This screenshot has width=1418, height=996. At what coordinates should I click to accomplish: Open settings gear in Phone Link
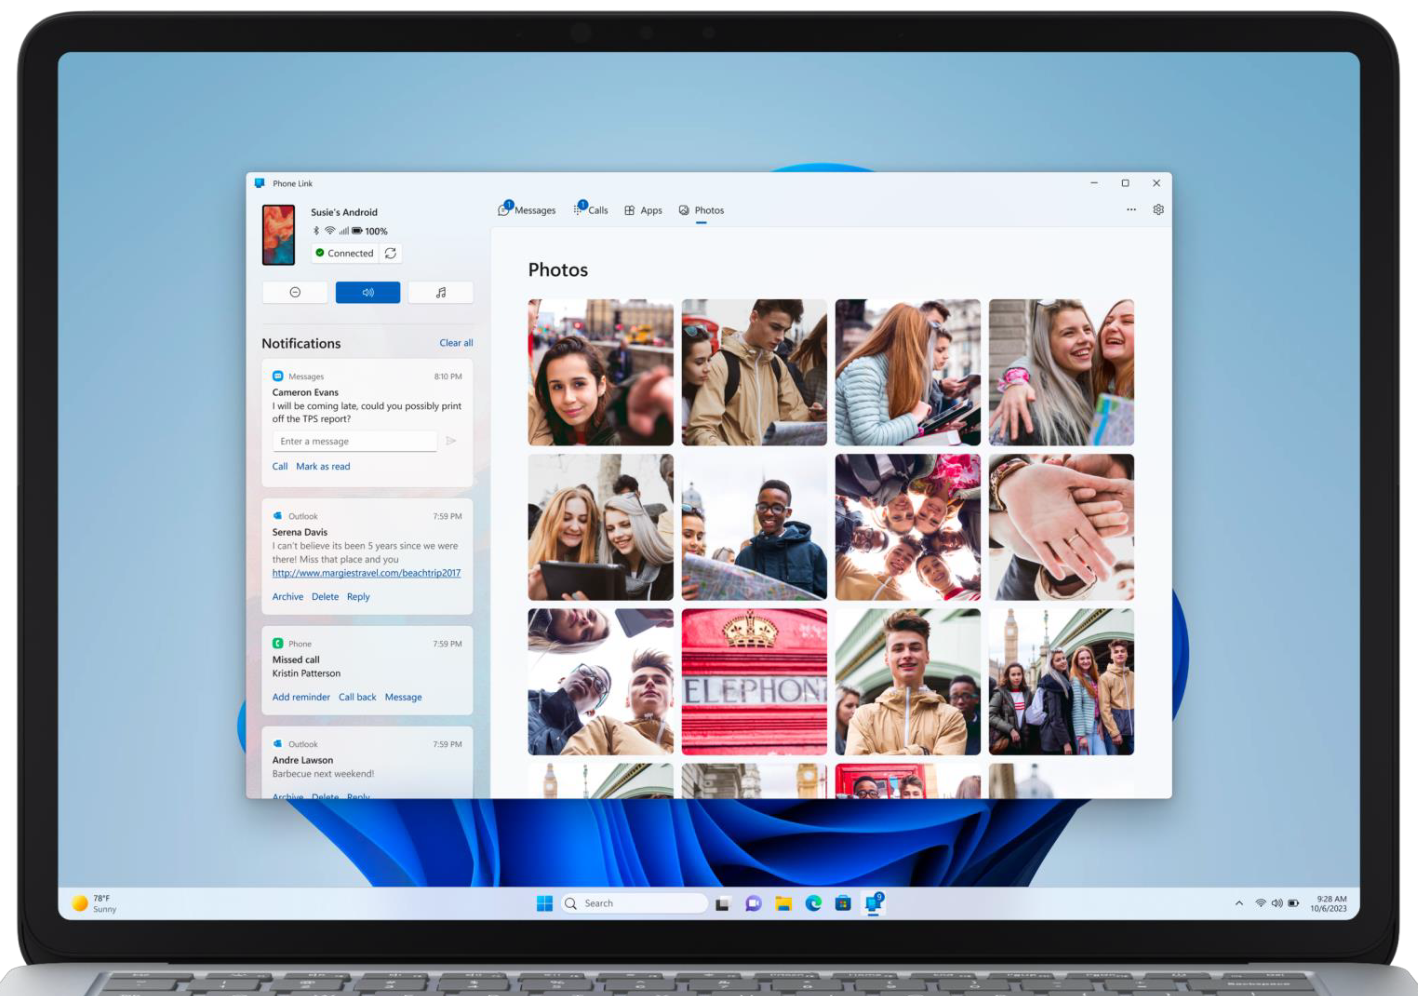pyautogui.click(x=1158, y=210)
